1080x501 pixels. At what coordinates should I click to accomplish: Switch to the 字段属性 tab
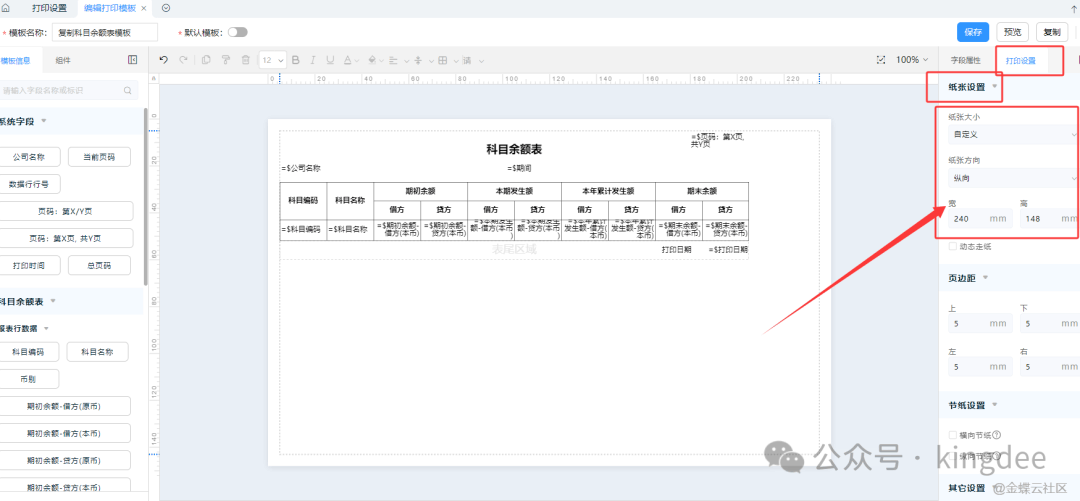(965, 61)
